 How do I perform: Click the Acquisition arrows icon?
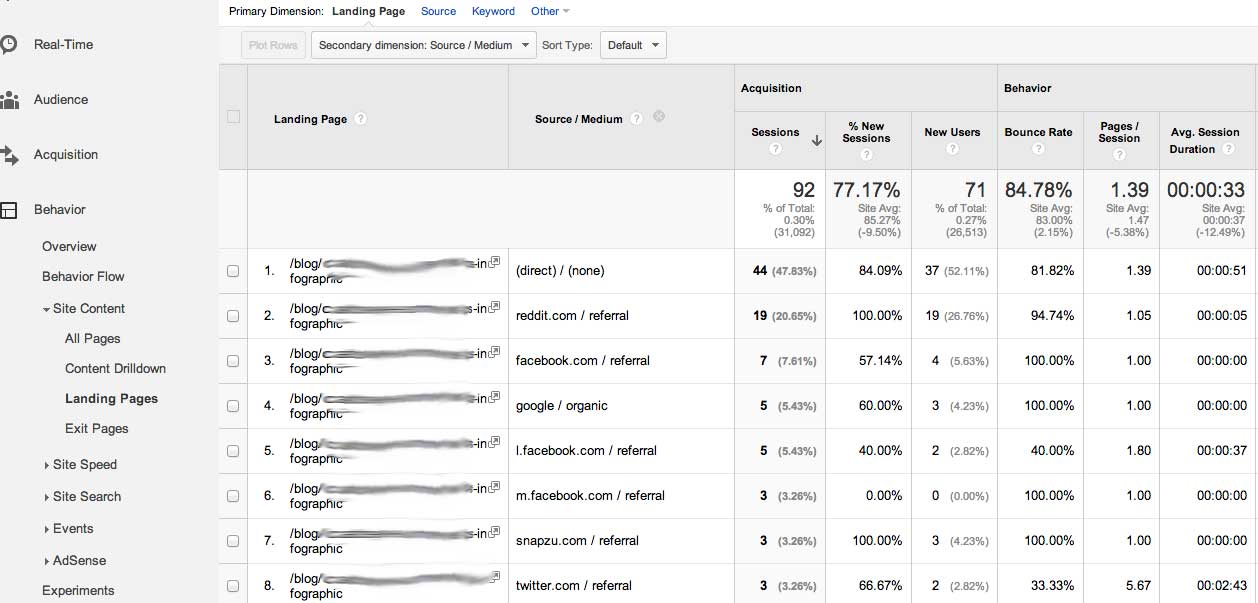tap(9, 155)
